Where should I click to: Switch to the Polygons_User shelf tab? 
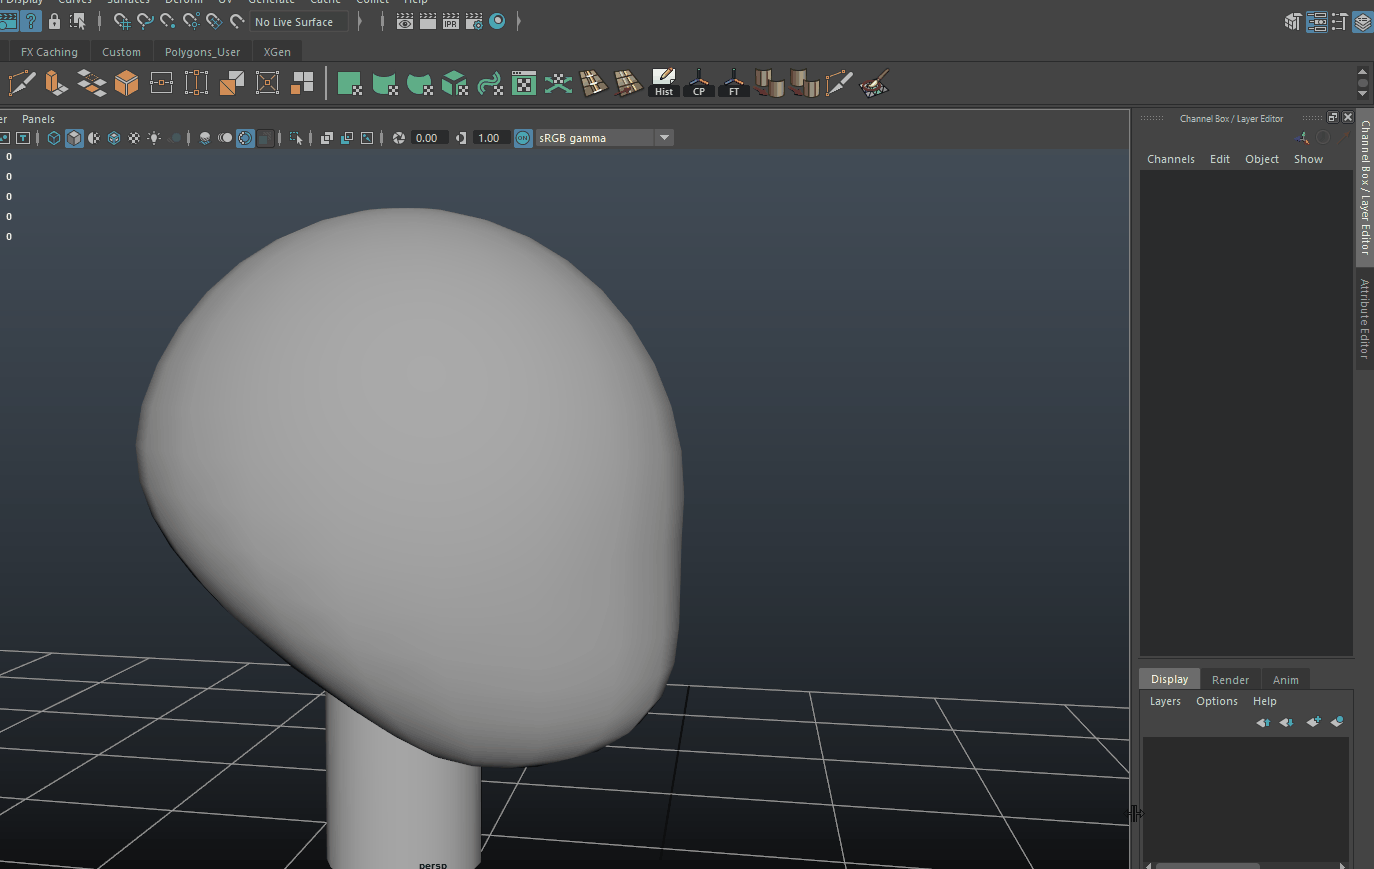point(202,52)
